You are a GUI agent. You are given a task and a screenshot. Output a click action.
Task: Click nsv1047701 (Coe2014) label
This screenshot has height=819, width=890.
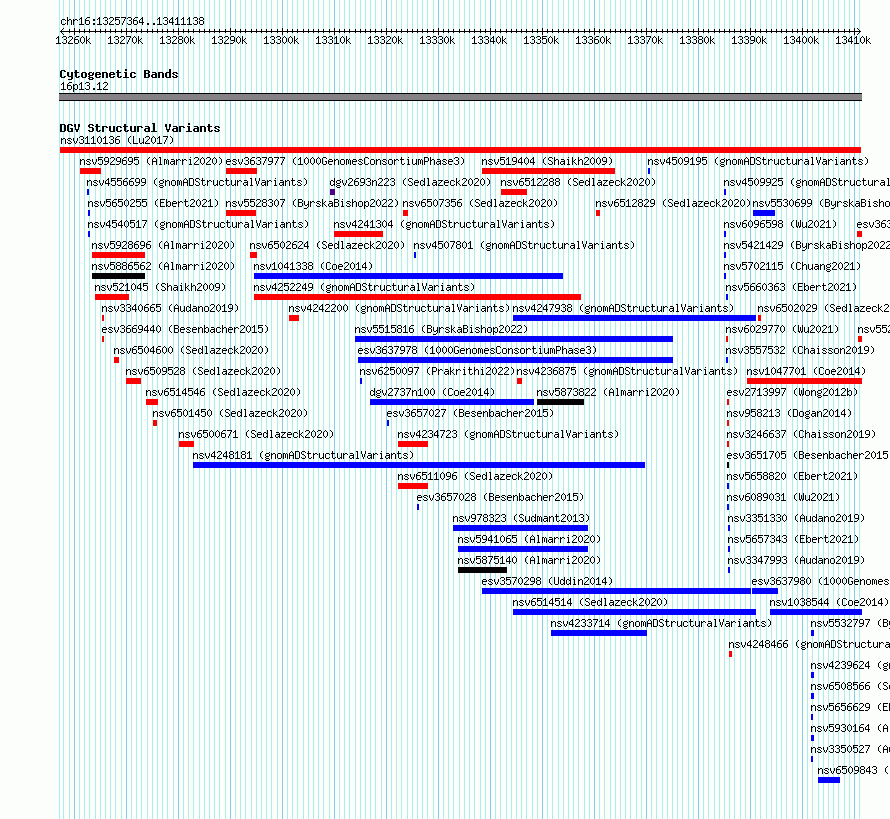click(806, 371)
